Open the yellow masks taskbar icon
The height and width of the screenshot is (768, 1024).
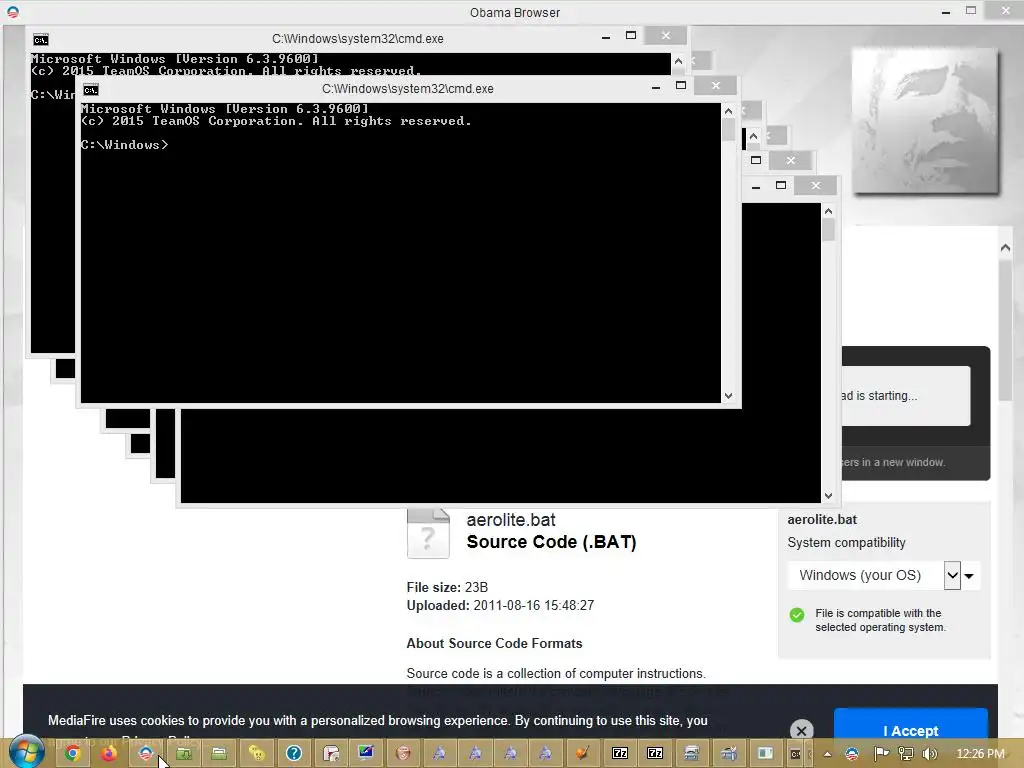pyautogui.click(x=257, y=754)
